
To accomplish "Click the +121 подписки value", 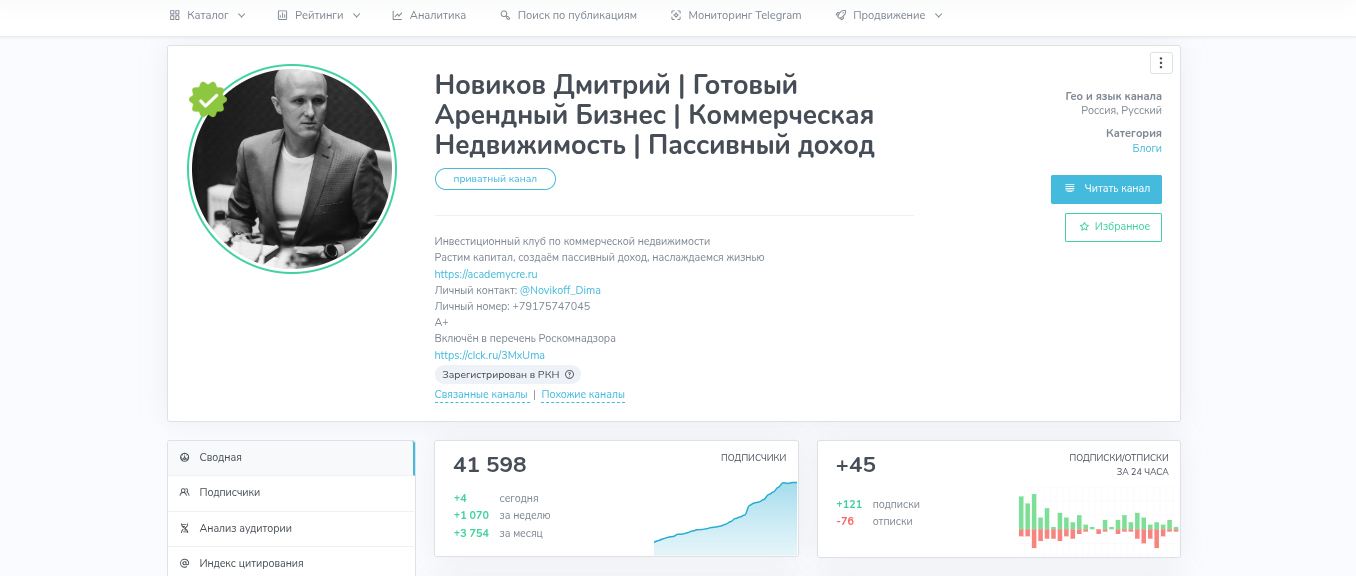I will [849, 505].
